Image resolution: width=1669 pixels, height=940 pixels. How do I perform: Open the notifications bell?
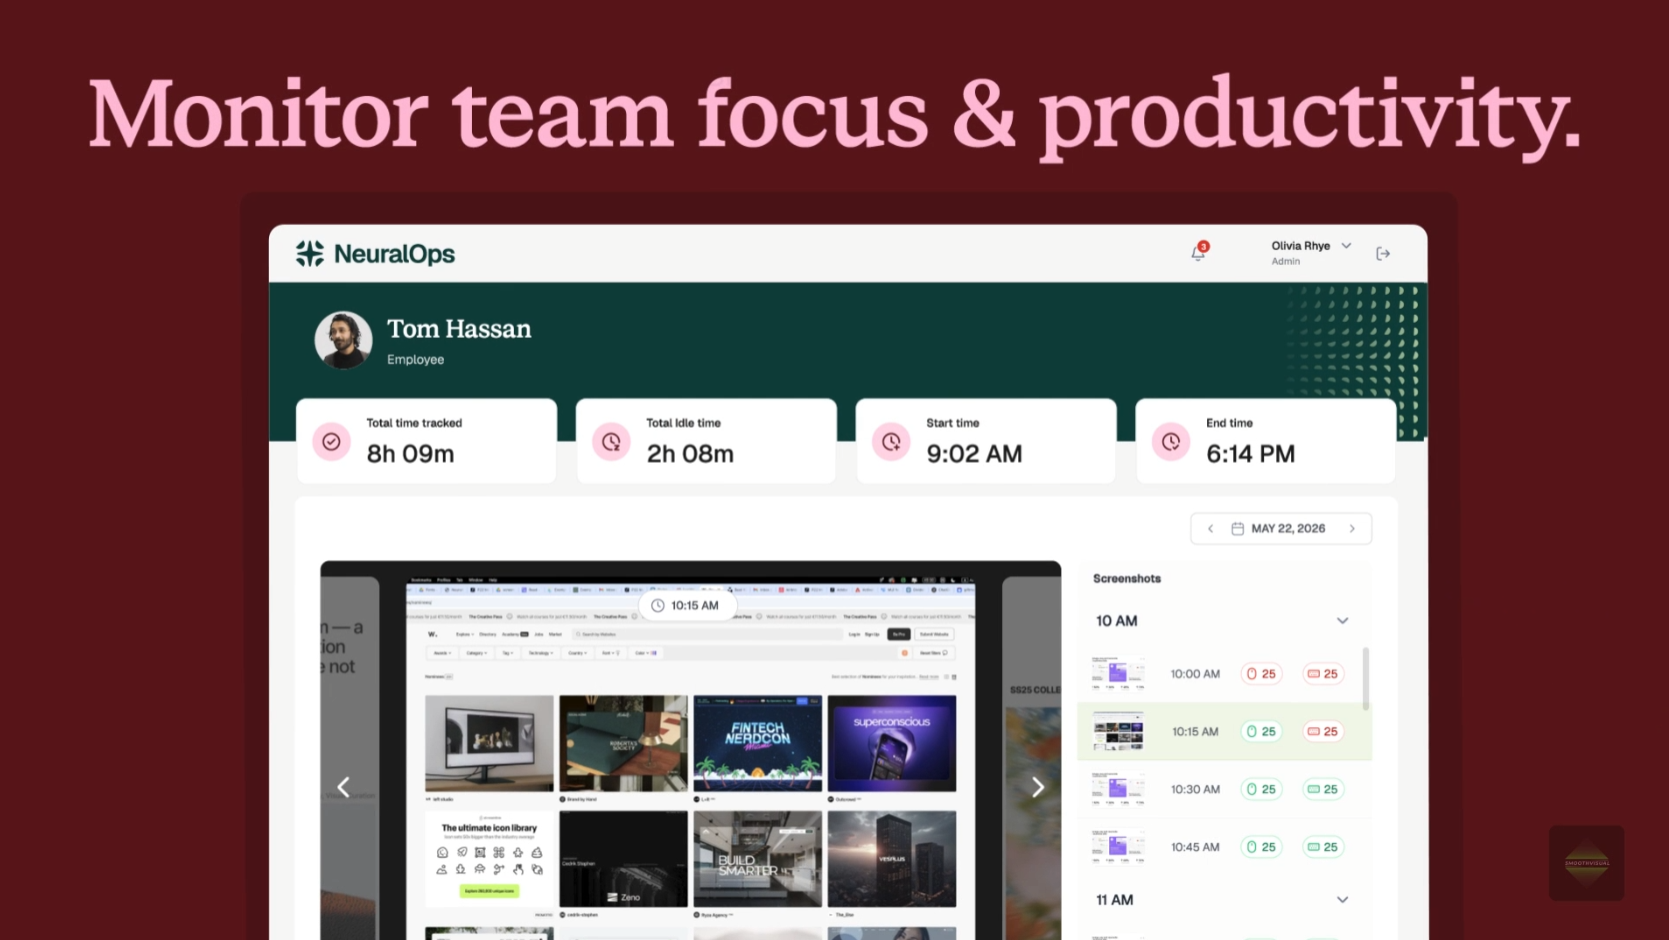point(1198,253)
